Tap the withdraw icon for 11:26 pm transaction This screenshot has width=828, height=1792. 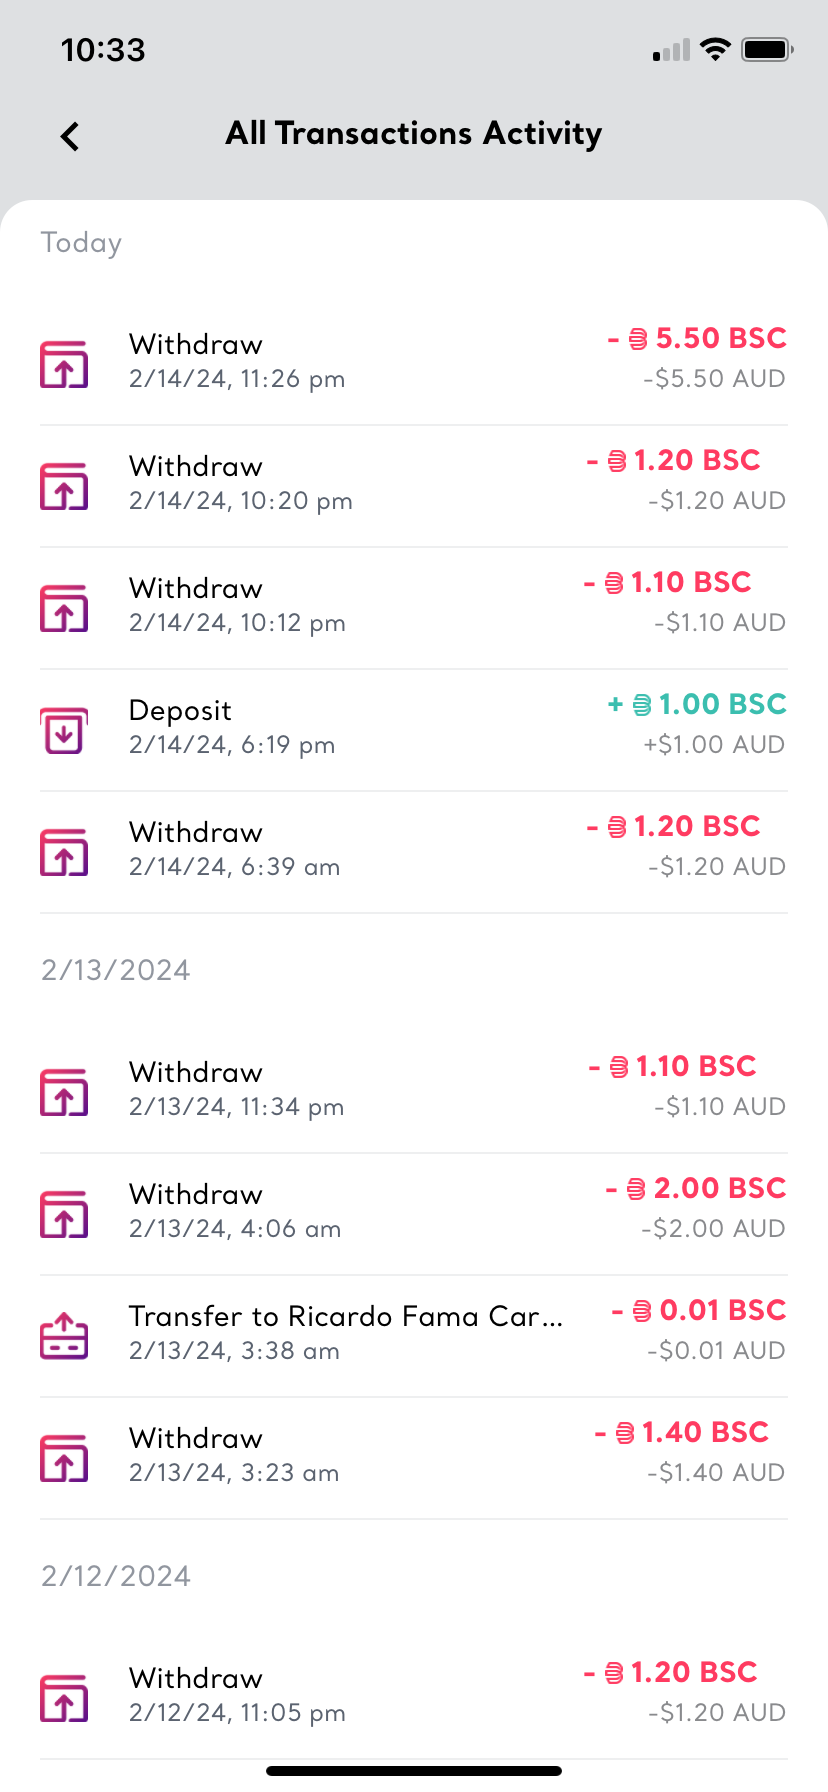pyautogui.click(x=64, y=364)
